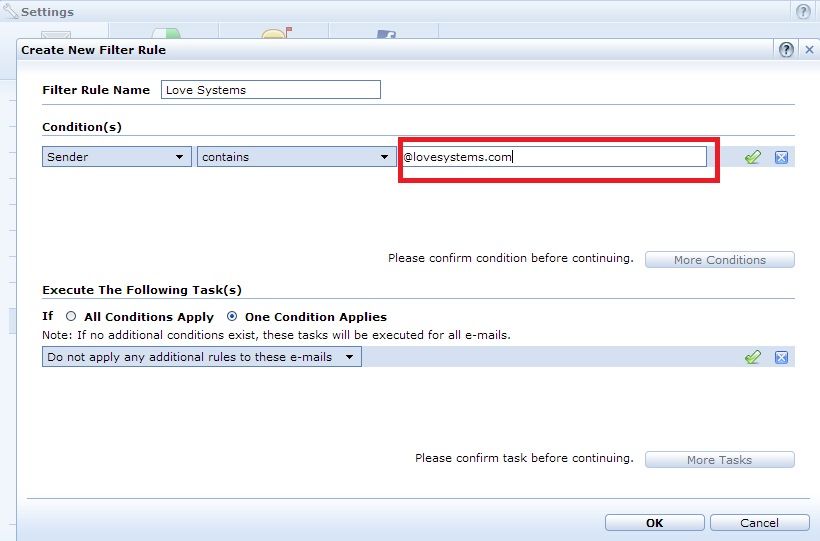Open help in the Settings window header
Screen dimensions: 820x541
(803, 11)
